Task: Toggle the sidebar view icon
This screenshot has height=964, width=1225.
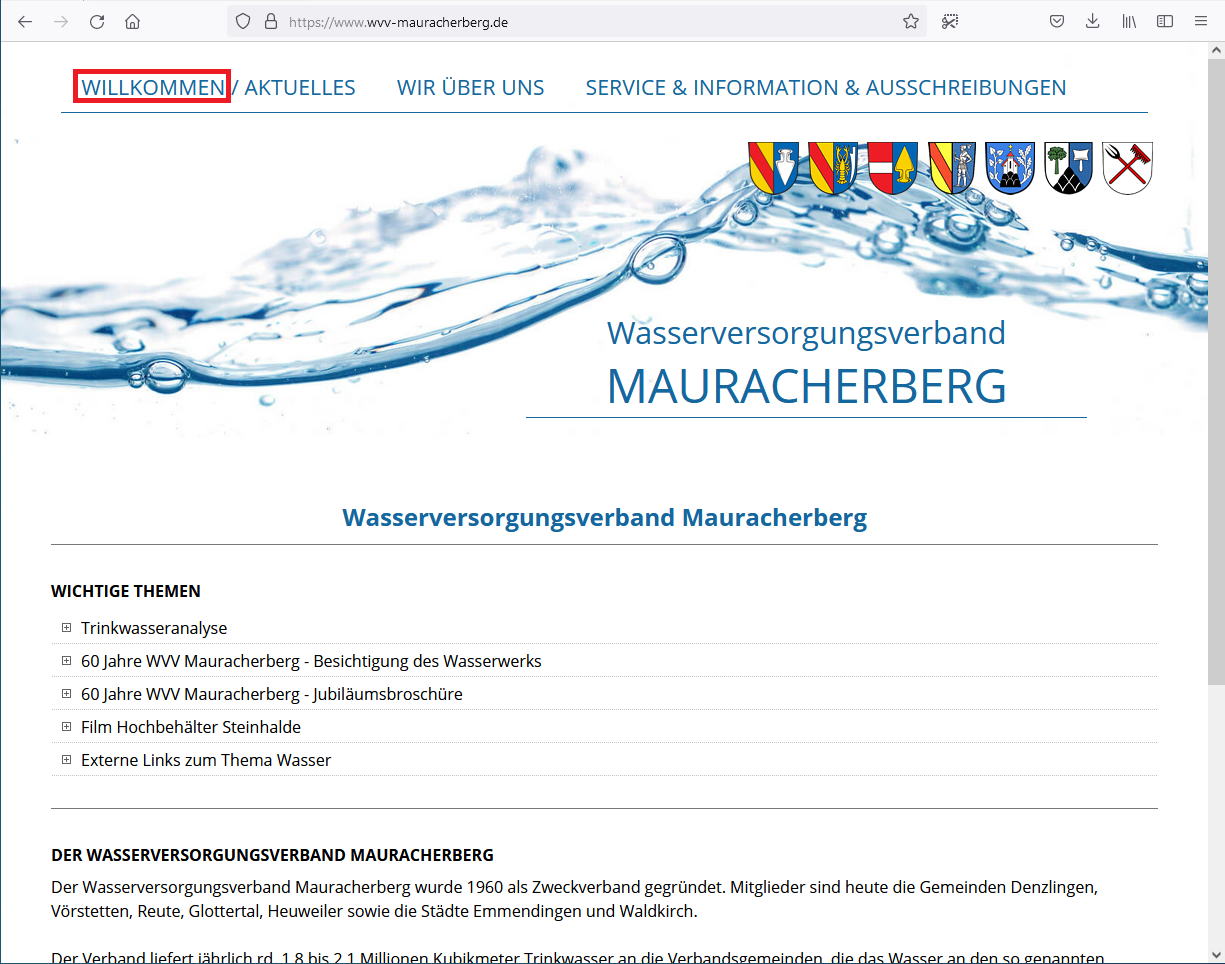Action: pos(1164,21)
